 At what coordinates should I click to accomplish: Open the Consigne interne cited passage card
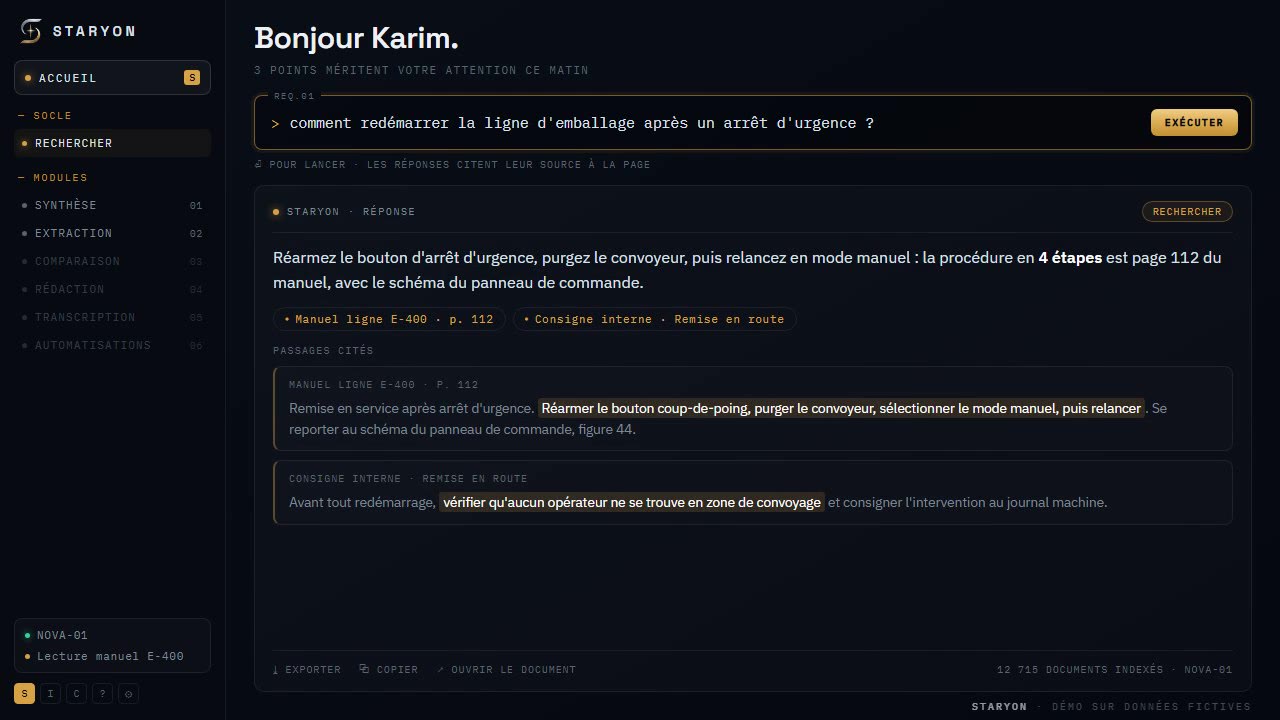[753, 492]
